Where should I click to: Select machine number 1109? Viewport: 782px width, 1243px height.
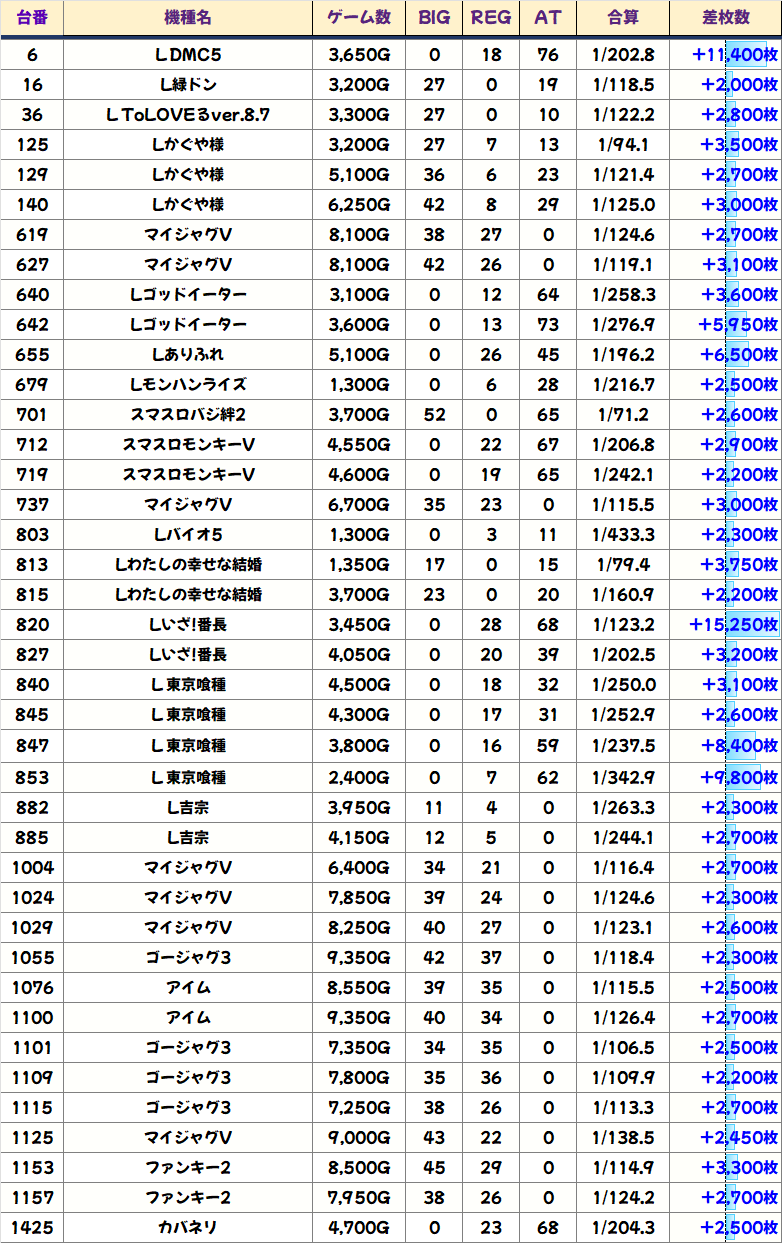(32, 1077)
